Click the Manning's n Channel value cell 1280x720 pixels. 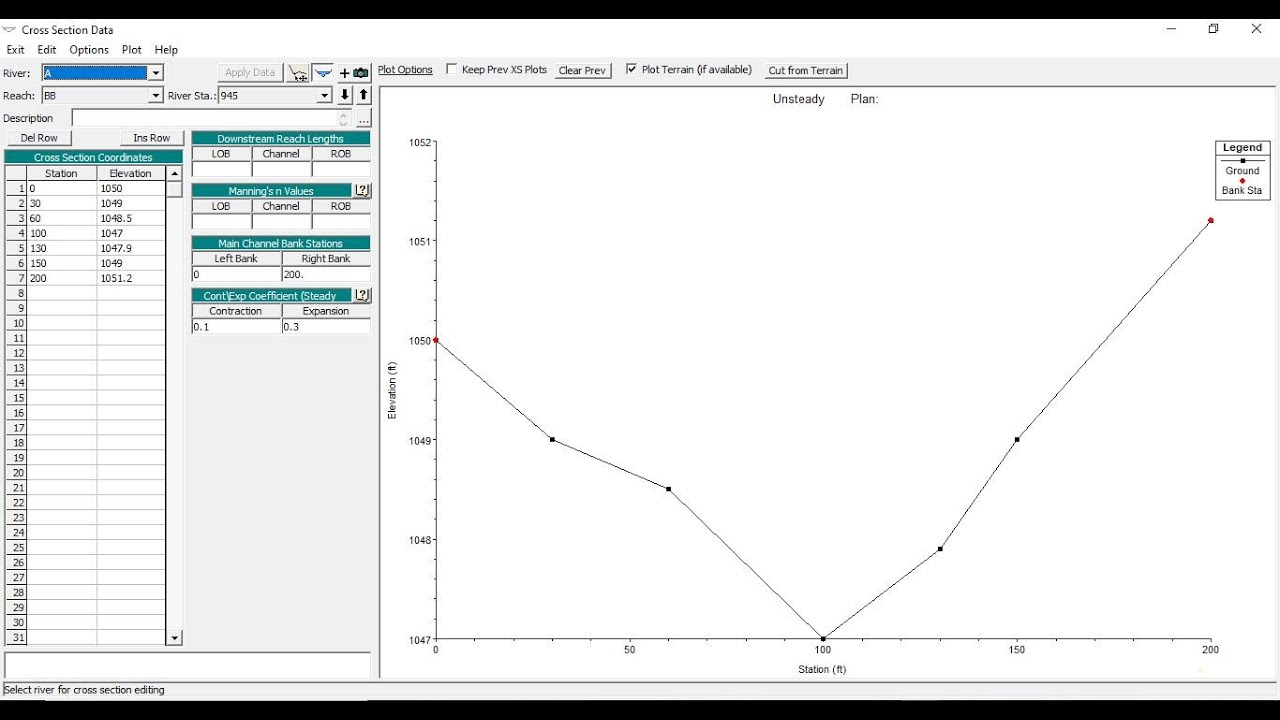pyautogui.click(x=281, y=222)
